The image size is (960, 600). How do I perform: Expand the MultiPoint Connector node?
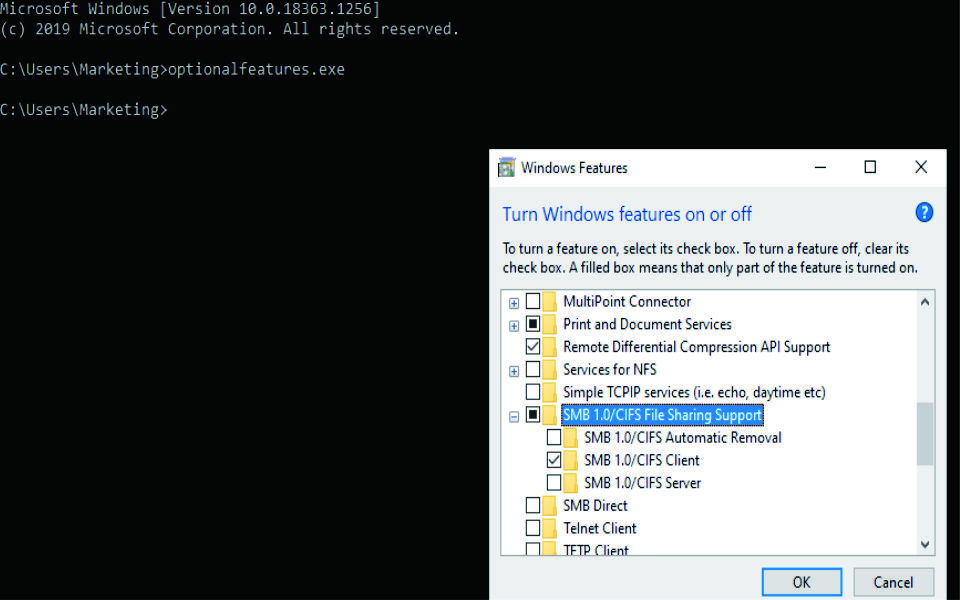(x=514, y=303)
